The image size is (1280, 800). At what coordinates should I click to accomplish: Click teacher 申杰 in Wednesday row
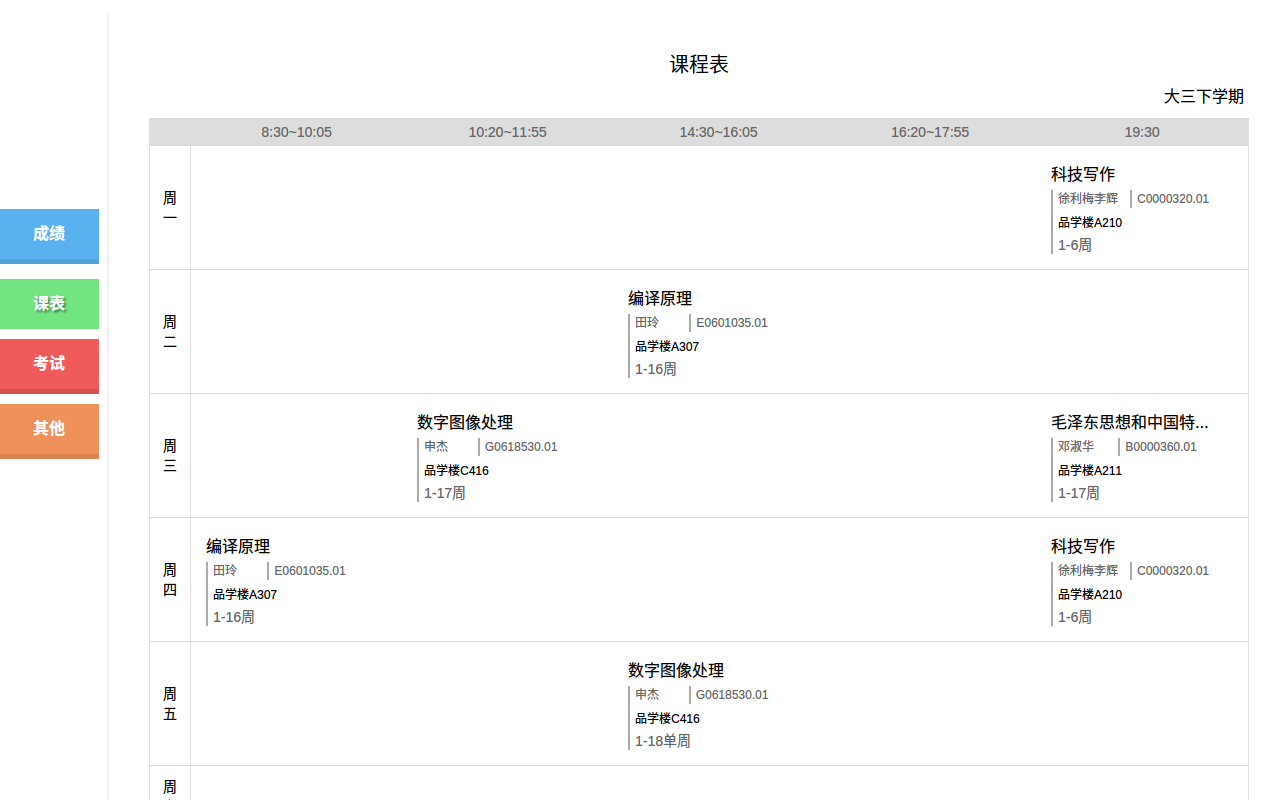coord(436,446)
